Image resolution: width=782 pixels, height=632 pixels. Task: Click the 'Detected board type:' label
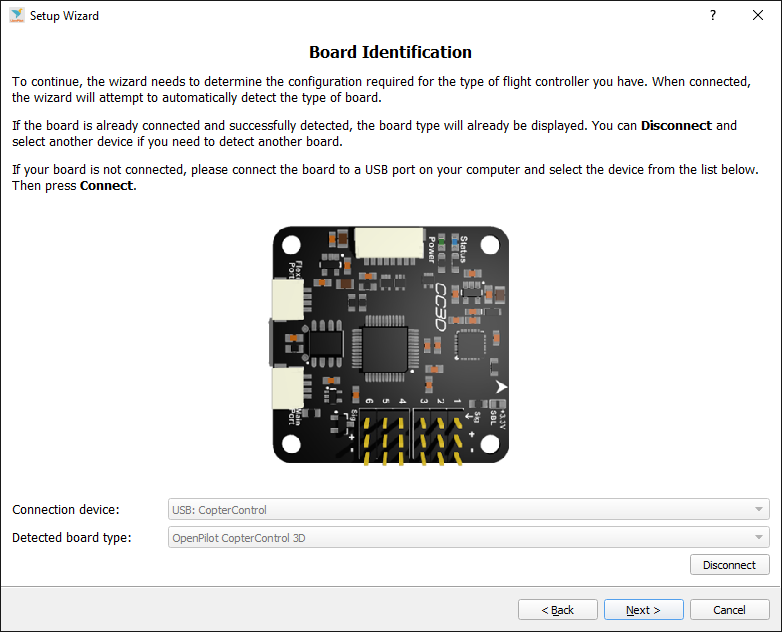pos(72,537)
